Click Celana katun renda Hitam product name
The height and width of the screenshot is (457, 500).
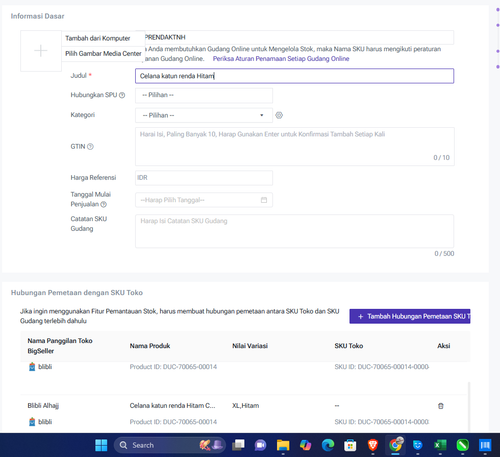172,406
